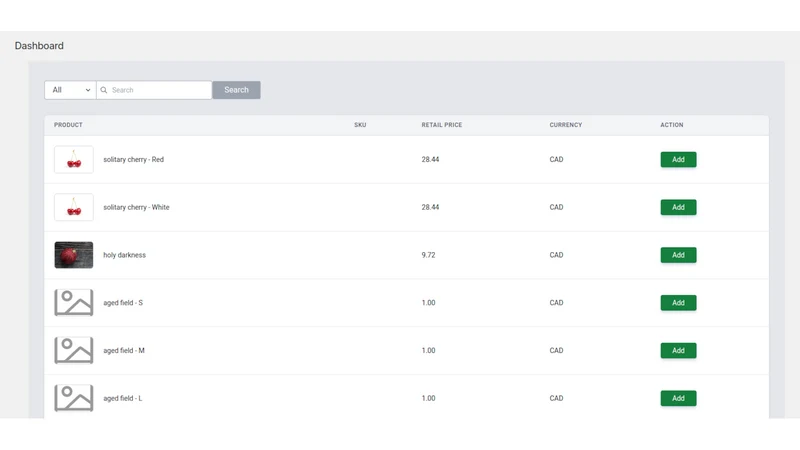Click 1.00 price in aged field - S row
The width and height of the screenshot is (800, 450).
429,303
